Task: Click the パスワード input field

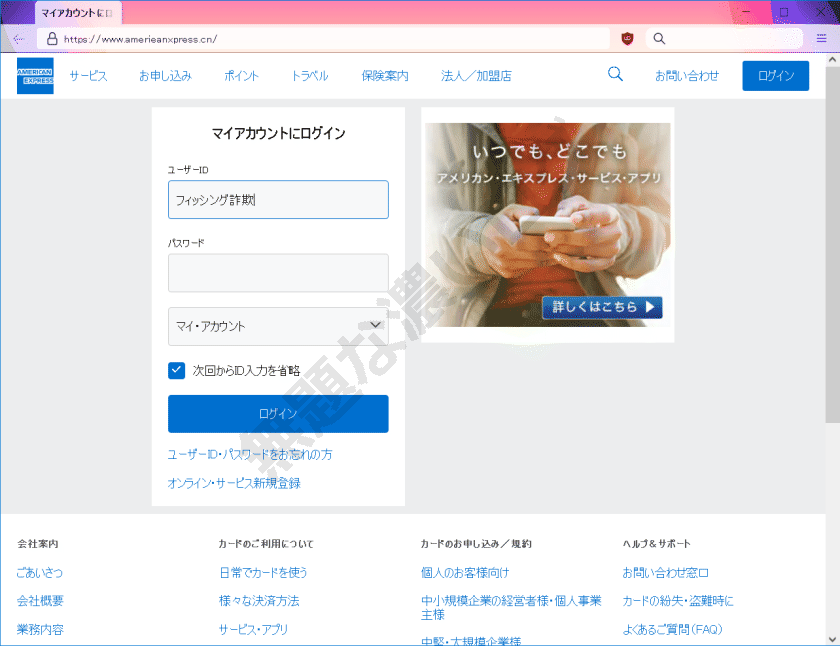Action: [278, 273]
